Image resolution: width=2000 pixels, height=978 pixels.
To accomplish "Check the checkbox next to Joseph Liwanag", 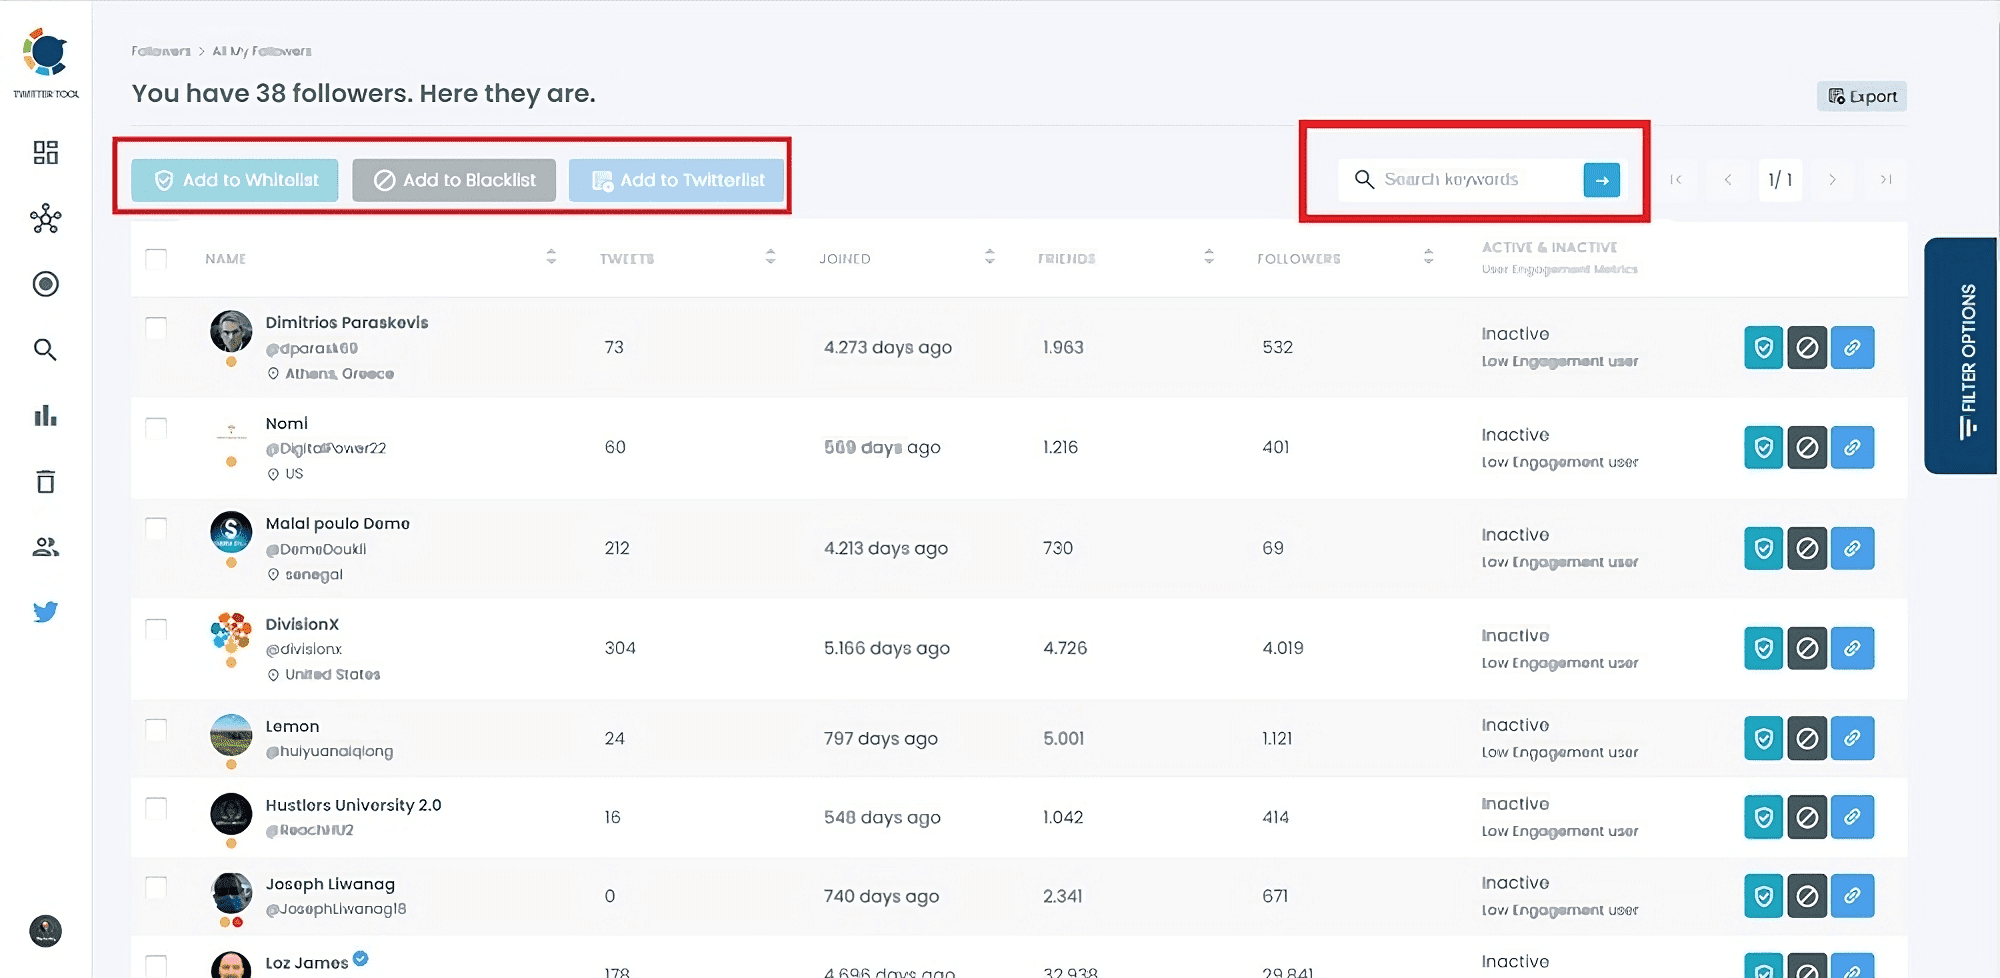I will (x=156, y=888).
